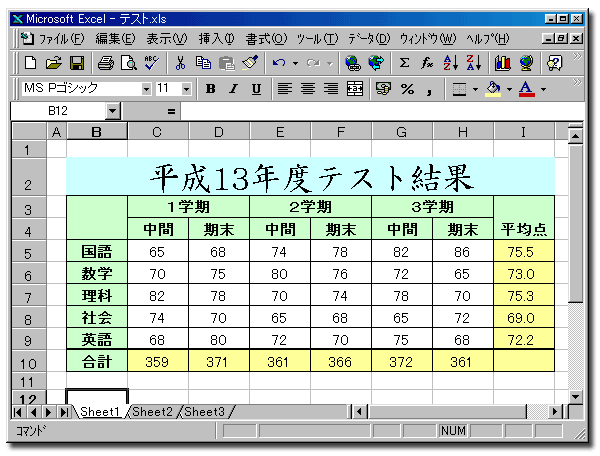The image size is (600, 456).
Task: Jump to last sheet tab arrow
Action: click(x=64, y=412)
